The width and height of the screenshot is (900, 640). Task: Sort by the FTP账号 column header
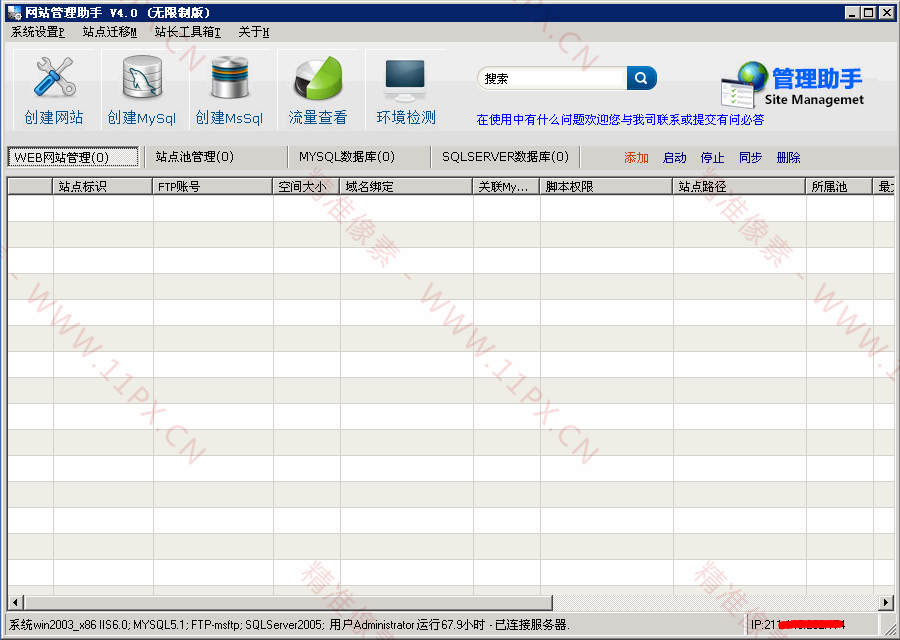(212, 187)
